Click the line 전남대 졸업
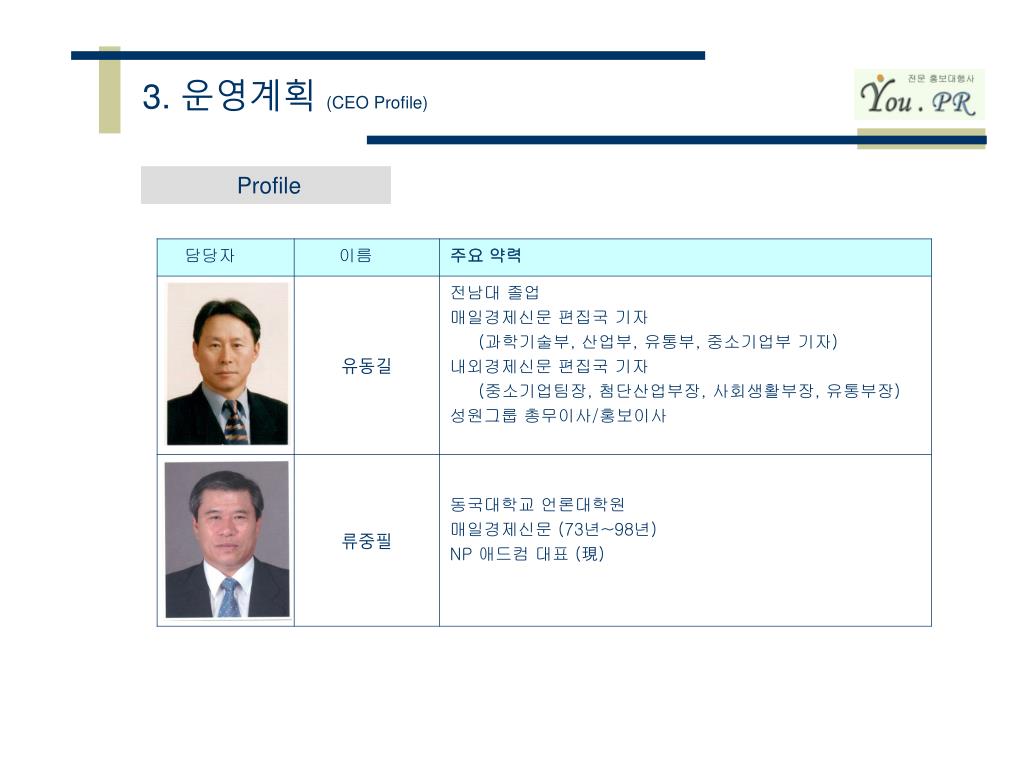The width and height of the screenshot is (1024, 768). tap(494, 293)
